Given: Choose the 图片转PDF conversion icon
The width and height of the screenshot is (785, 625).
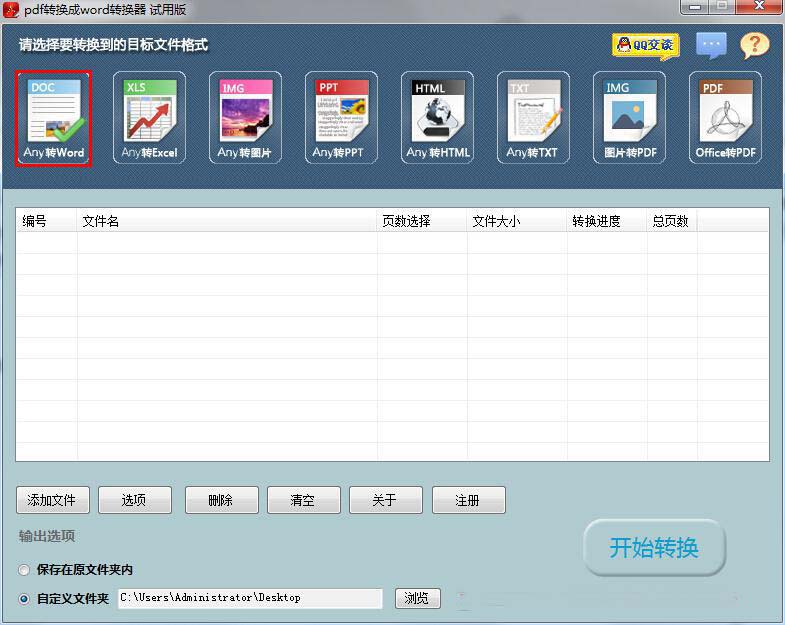Looking at the screenshot, I should pos(629,118).
